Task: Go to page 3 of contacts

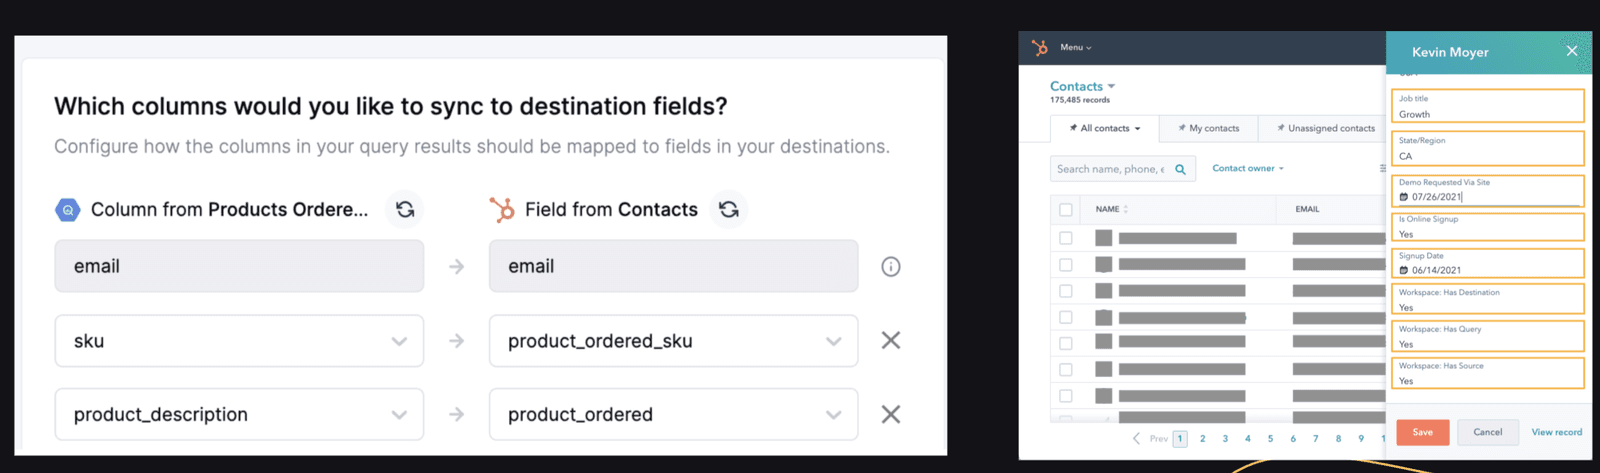Action: 1225,438
